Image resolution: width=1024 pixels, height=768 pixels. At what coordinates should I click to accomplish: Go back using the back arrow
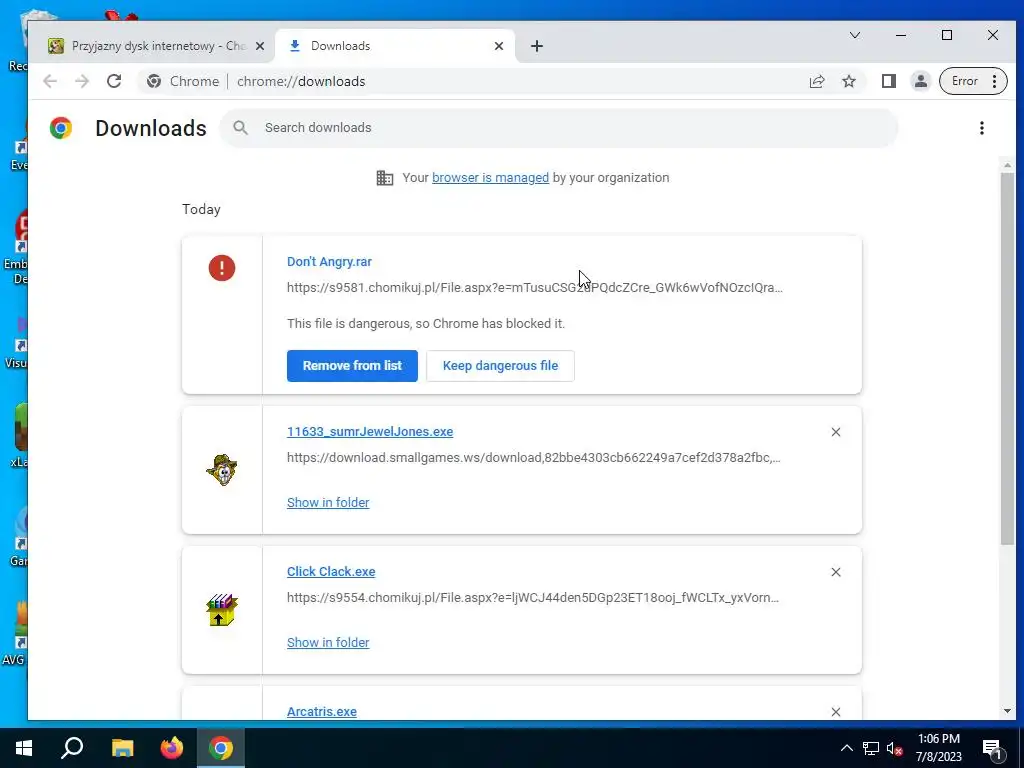click(x=50, y=81)
